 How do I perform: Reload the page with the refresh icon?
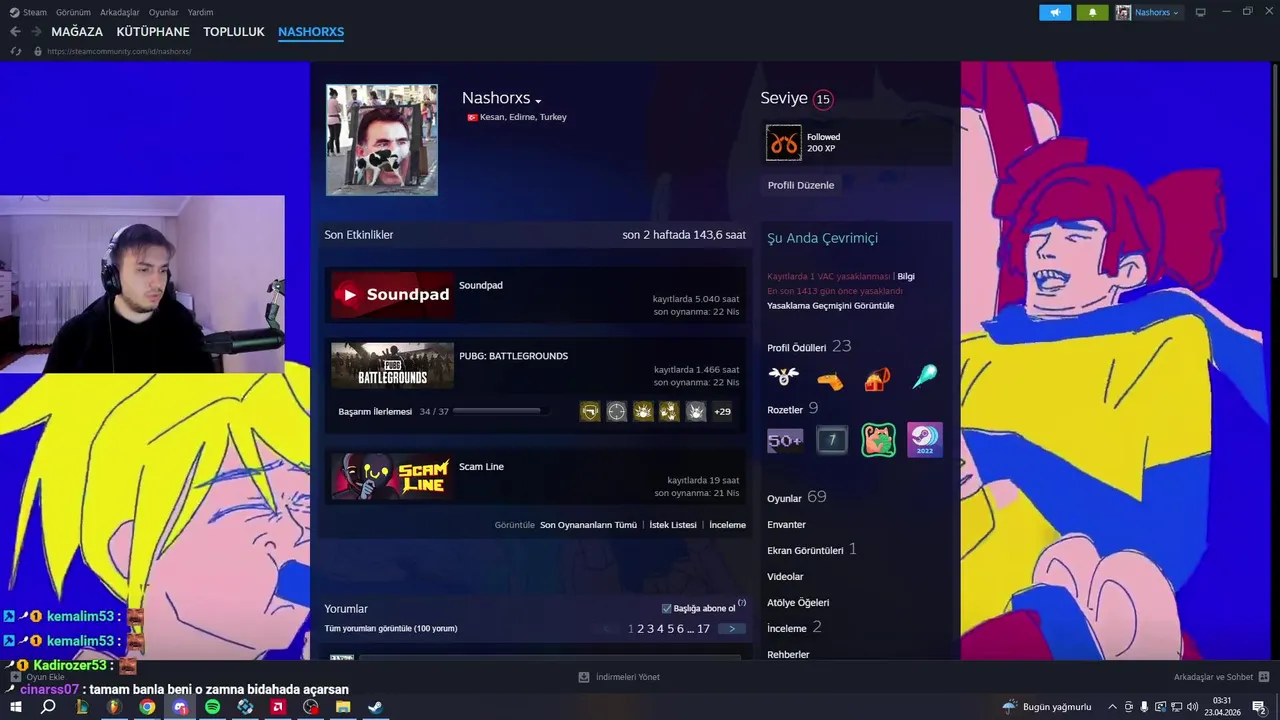tap(16, 51)
